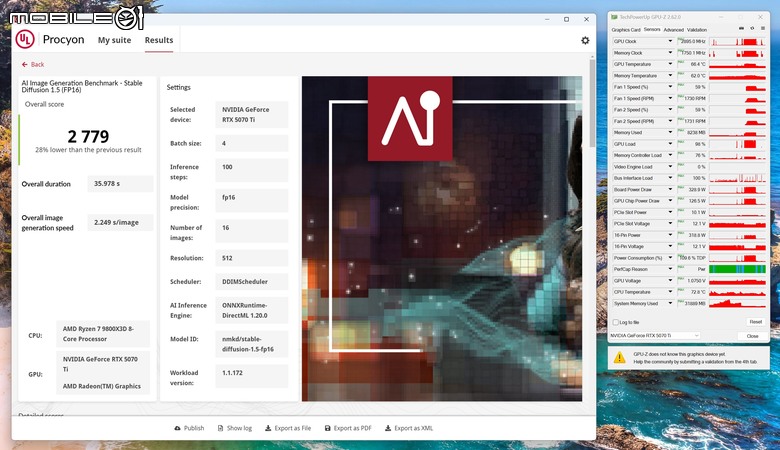Select the overall score value 2 779
The height and width of the screenshot is (450, 780).
(x=88, y=136)
